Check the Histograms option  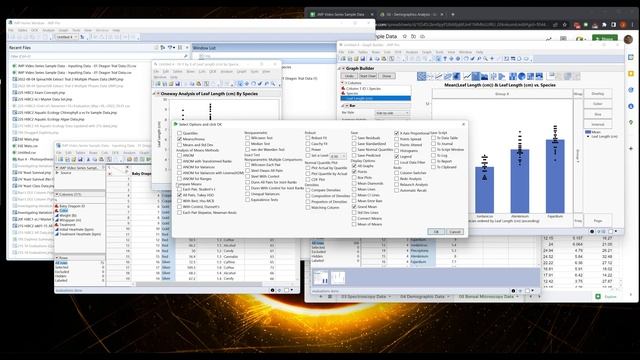click(396, 151)
